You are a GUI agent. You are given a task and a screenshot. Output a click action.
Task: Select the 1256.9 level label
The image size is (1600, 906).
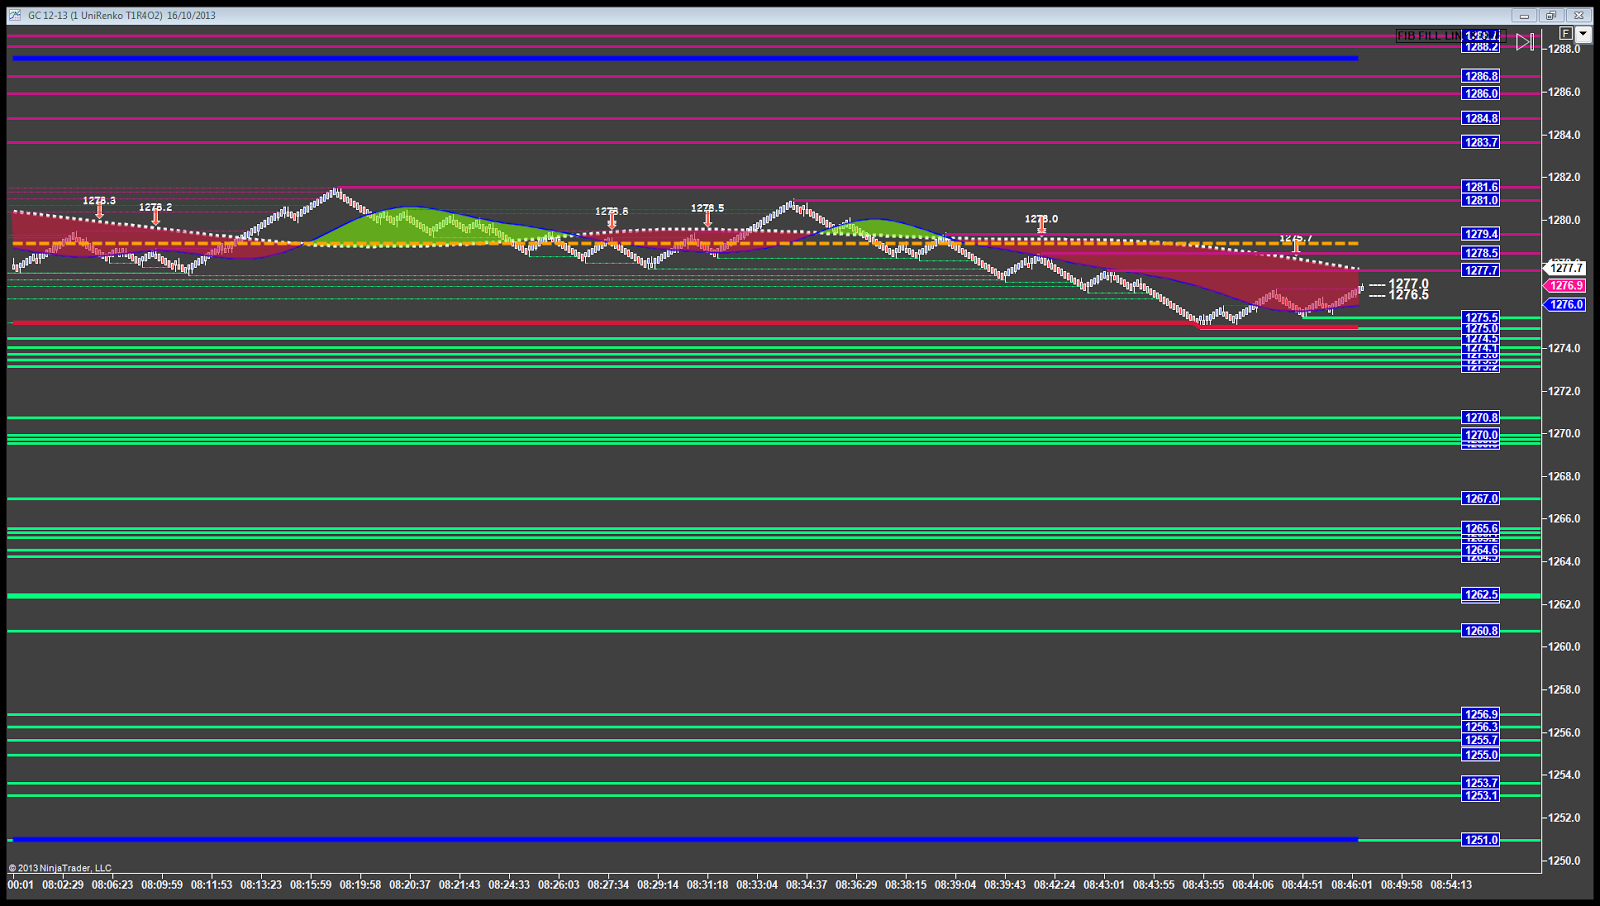click(1481, 714)
